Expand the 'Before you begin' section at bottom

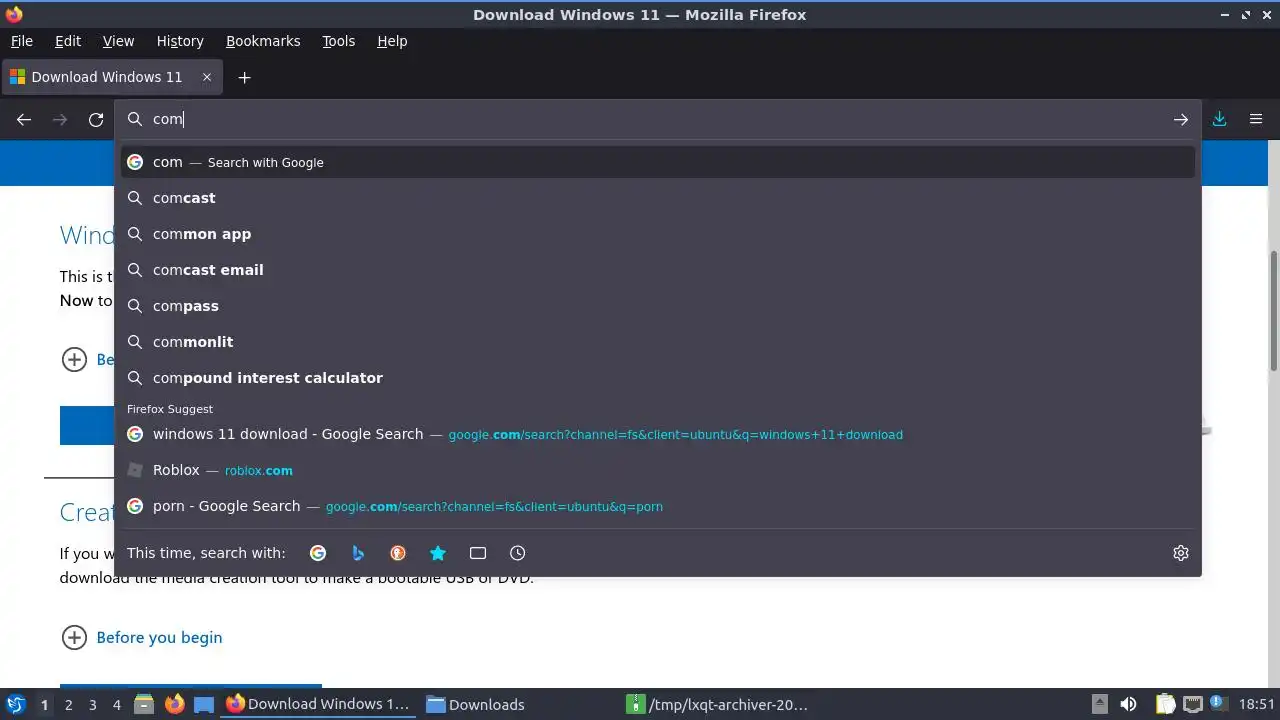tap(142, 637)
